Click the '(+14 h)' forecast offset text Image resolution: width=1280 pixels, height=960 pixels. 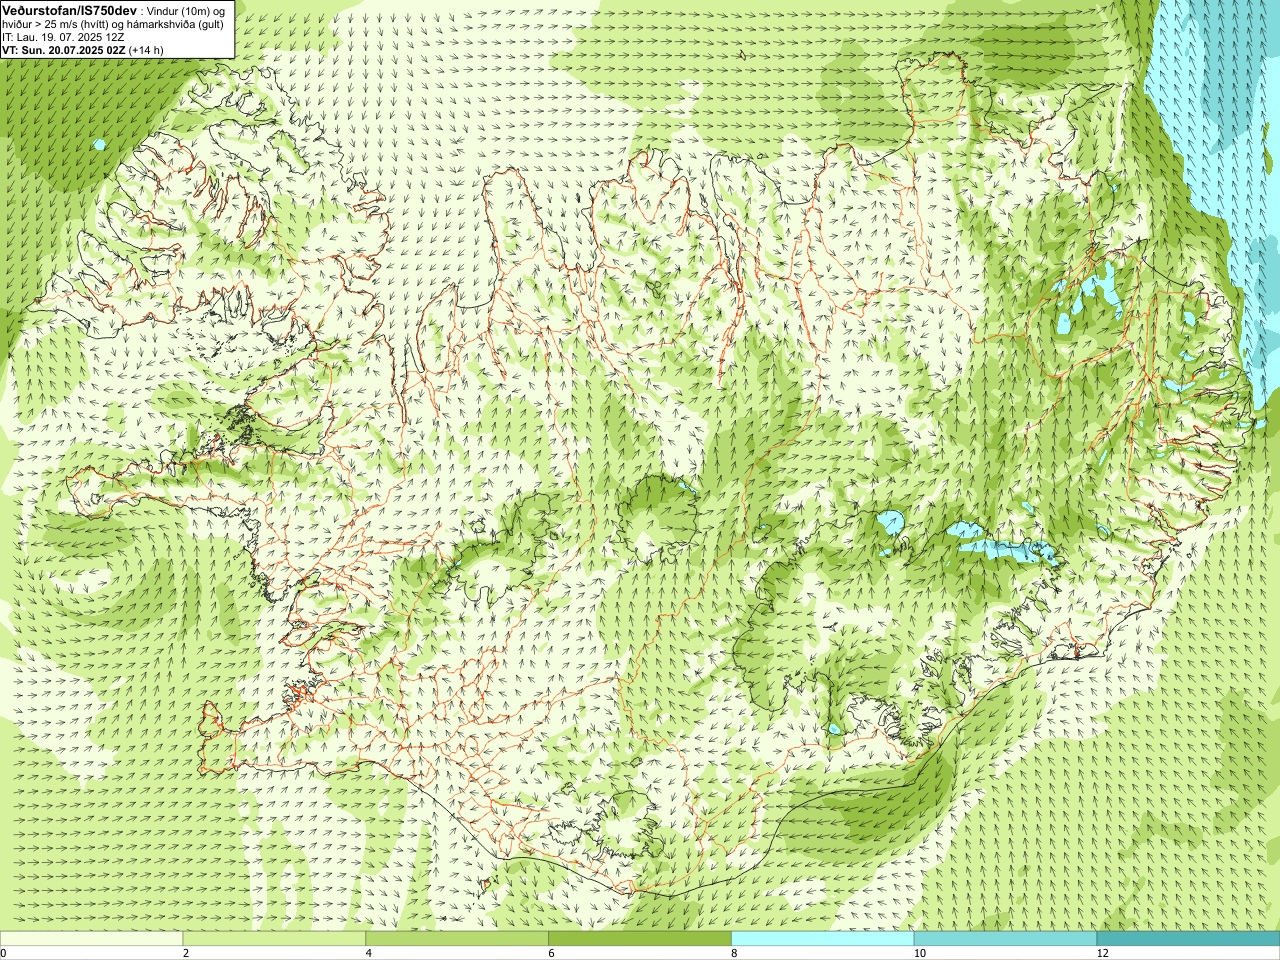pos(146,50)
